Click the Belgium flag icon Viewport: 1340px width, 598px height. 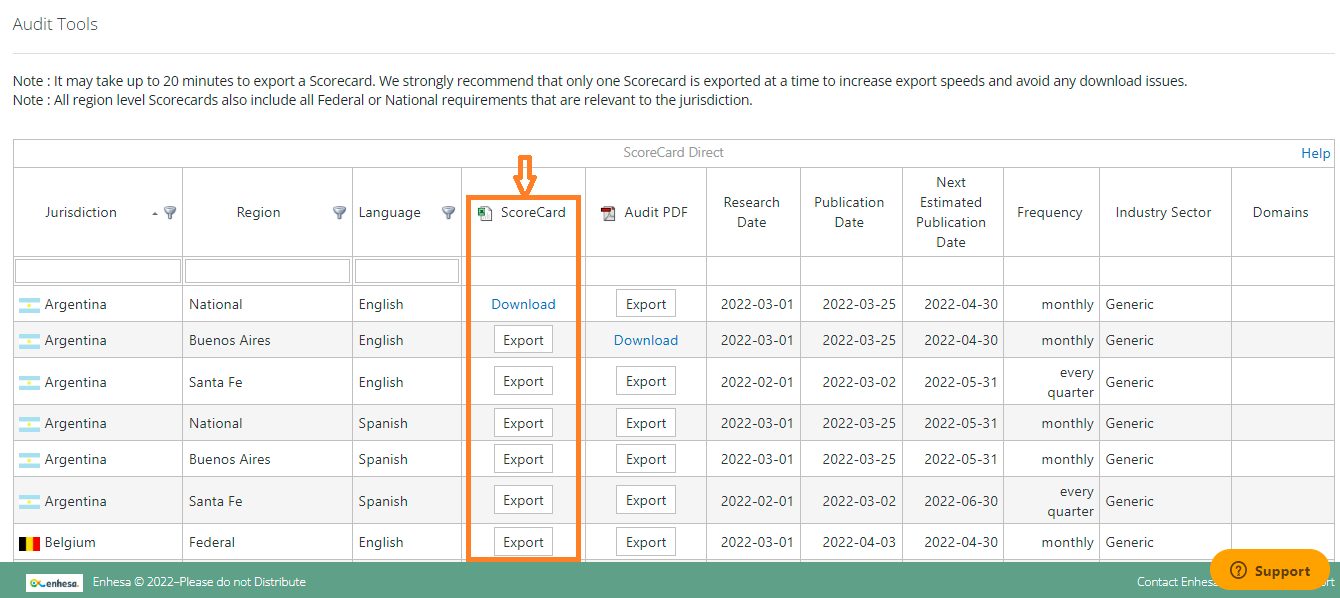coord(29,543)
